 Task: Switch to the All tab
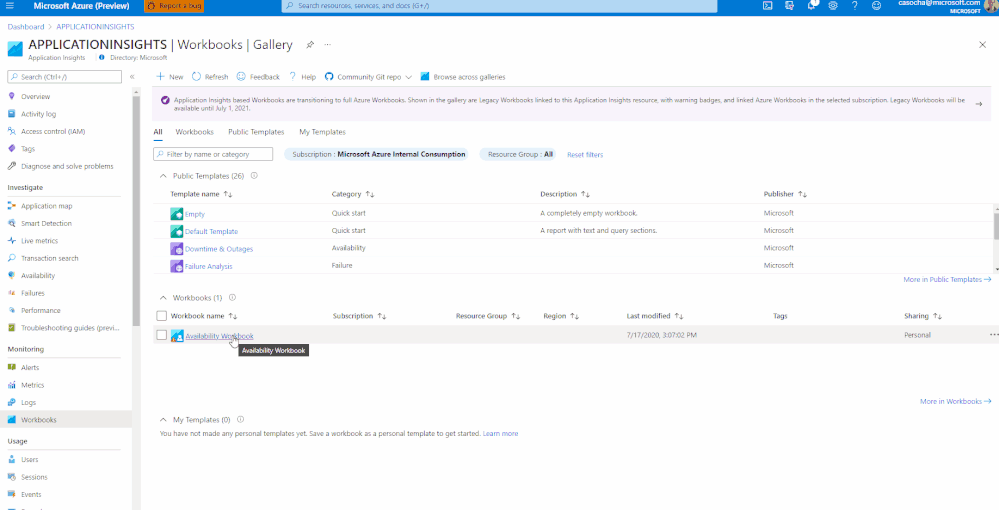158,132
